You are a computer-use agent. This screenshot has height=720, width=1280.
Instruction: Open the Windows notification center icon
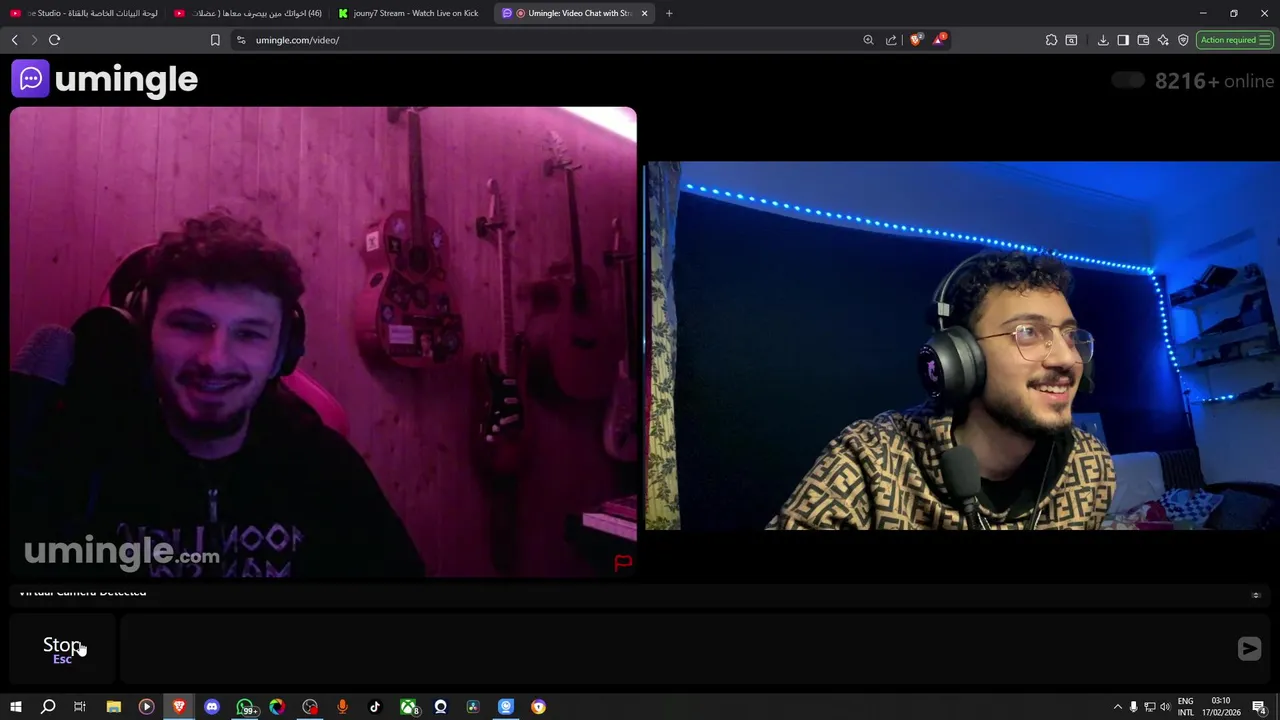point(1260,707)
